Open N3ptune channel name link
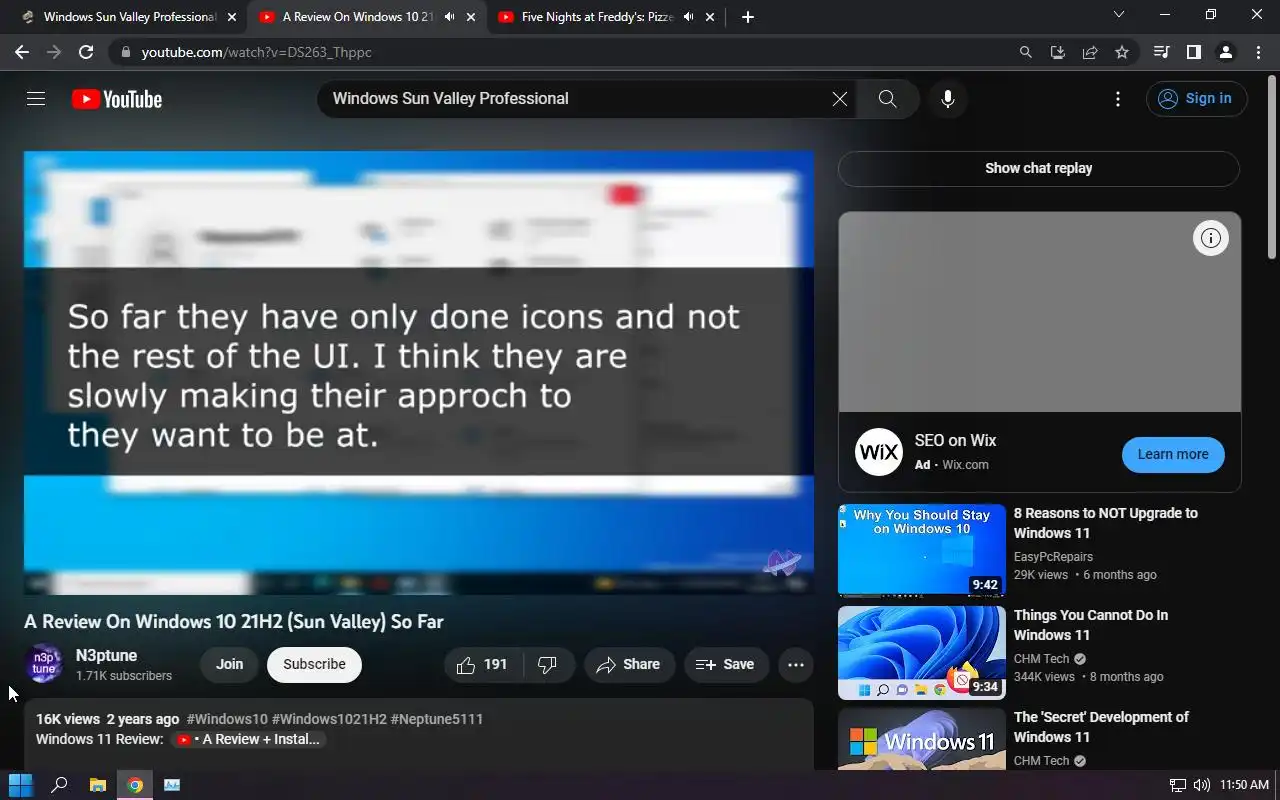The height and width of the screenshot is (800, 1280). click(106, 656)
